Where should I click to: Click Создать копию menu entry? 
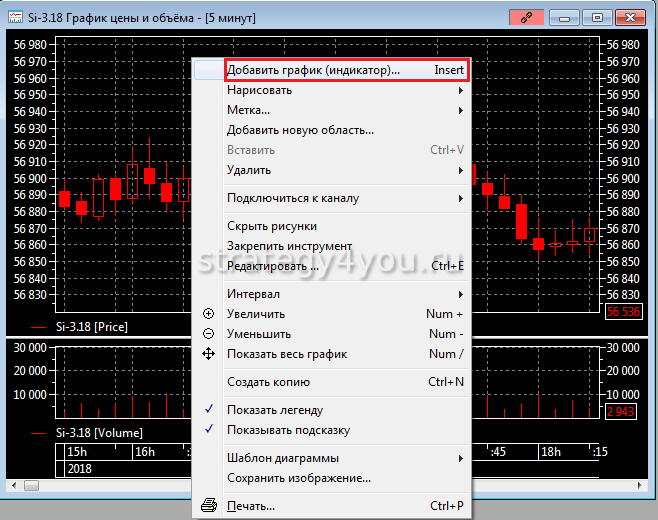tap(268, 382)
